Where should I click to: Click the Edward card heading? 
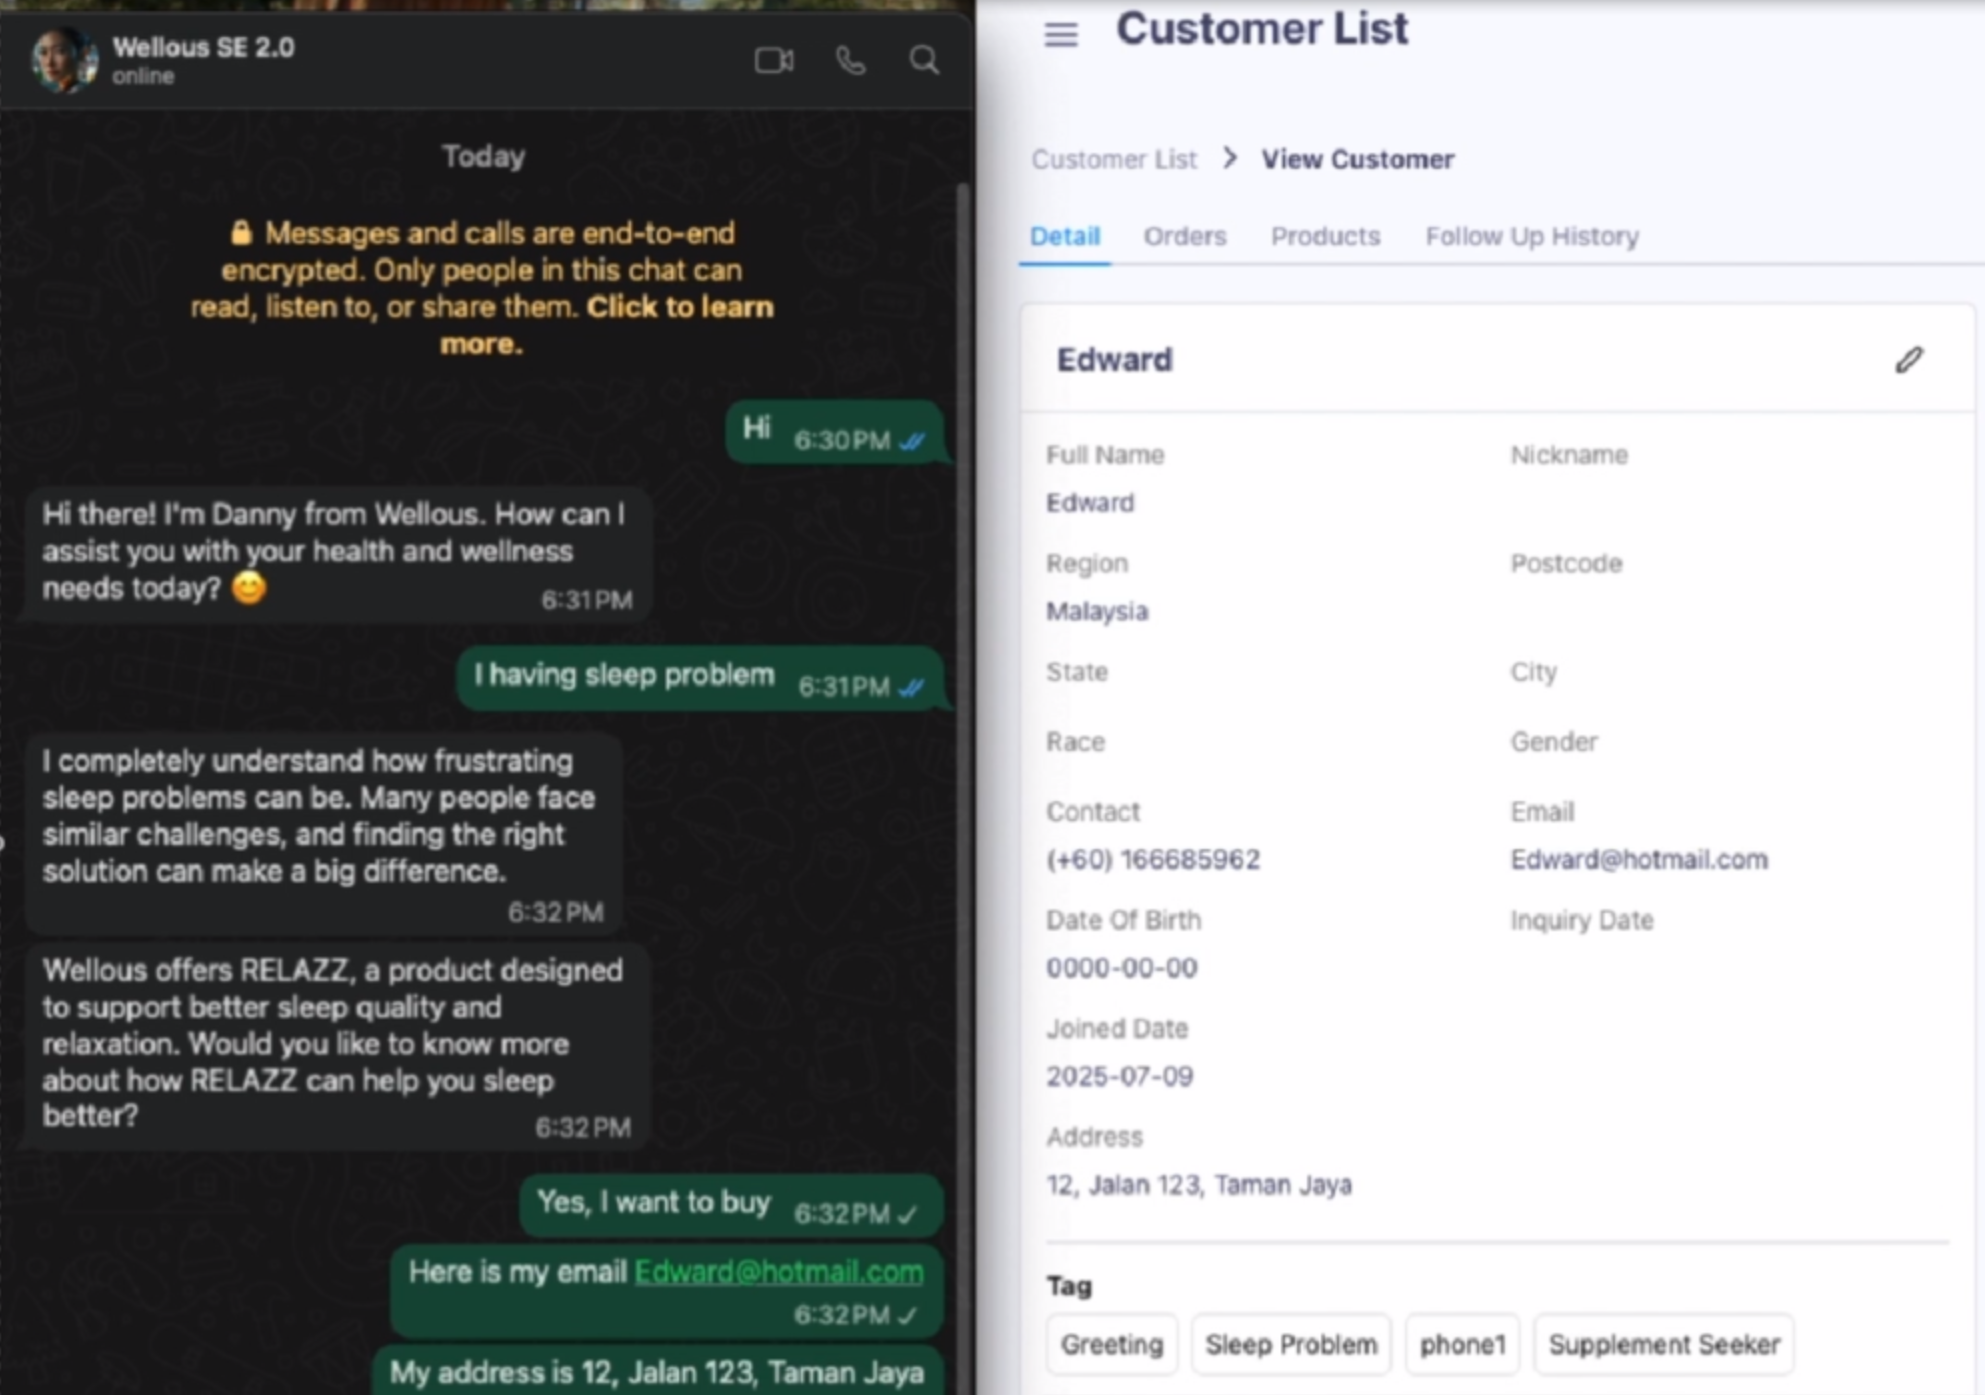1114,360
